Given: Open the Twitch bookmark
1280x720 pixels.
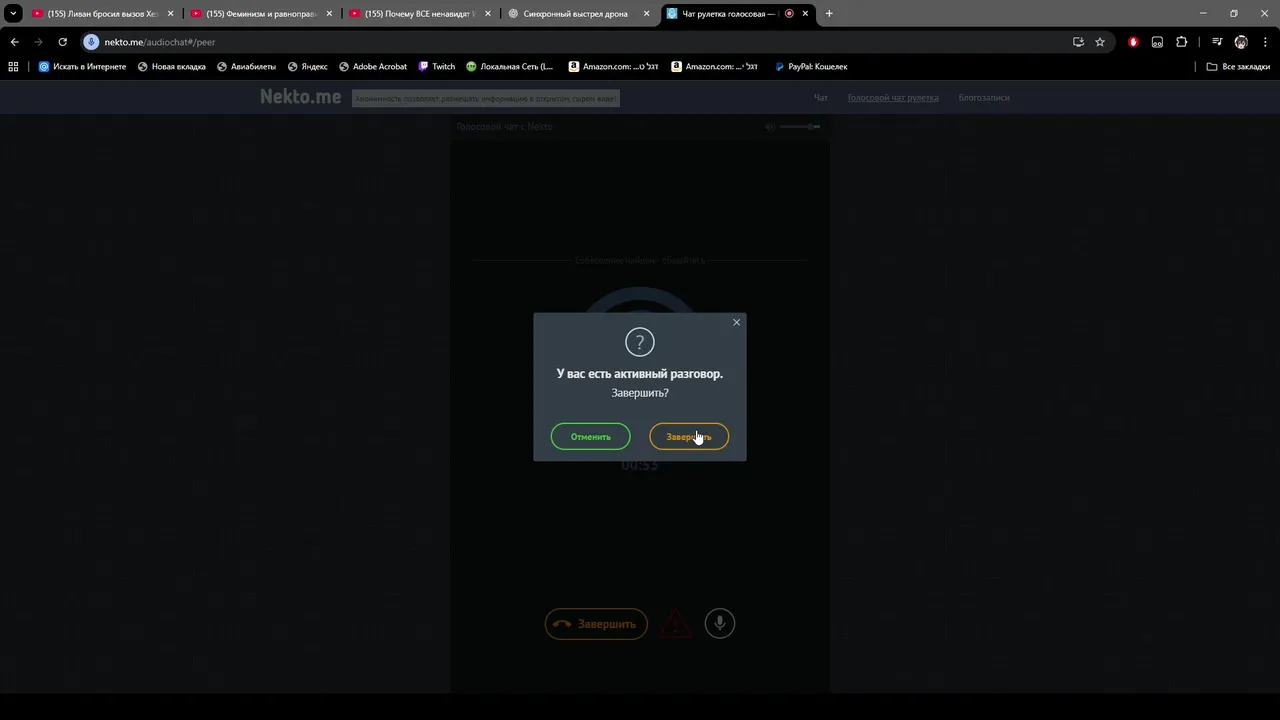Looking at the screenshot, I should 436,67.
